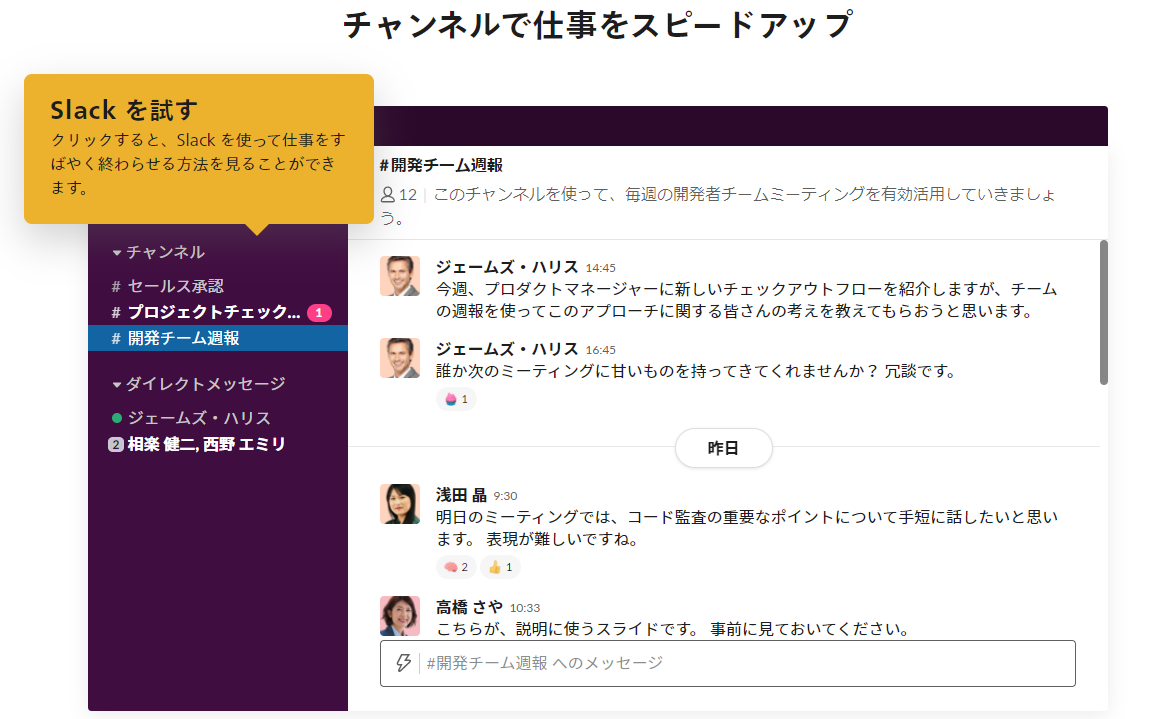
Task: Click the cupcake emoji reaction with 1
Action: click(x=456, y=399)
